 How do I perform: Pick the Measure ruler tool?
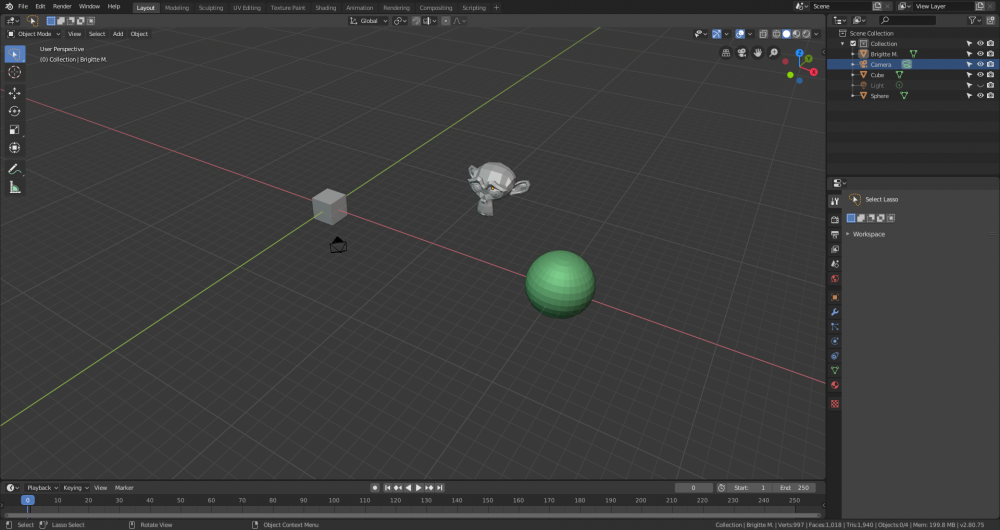click(15, 188)
